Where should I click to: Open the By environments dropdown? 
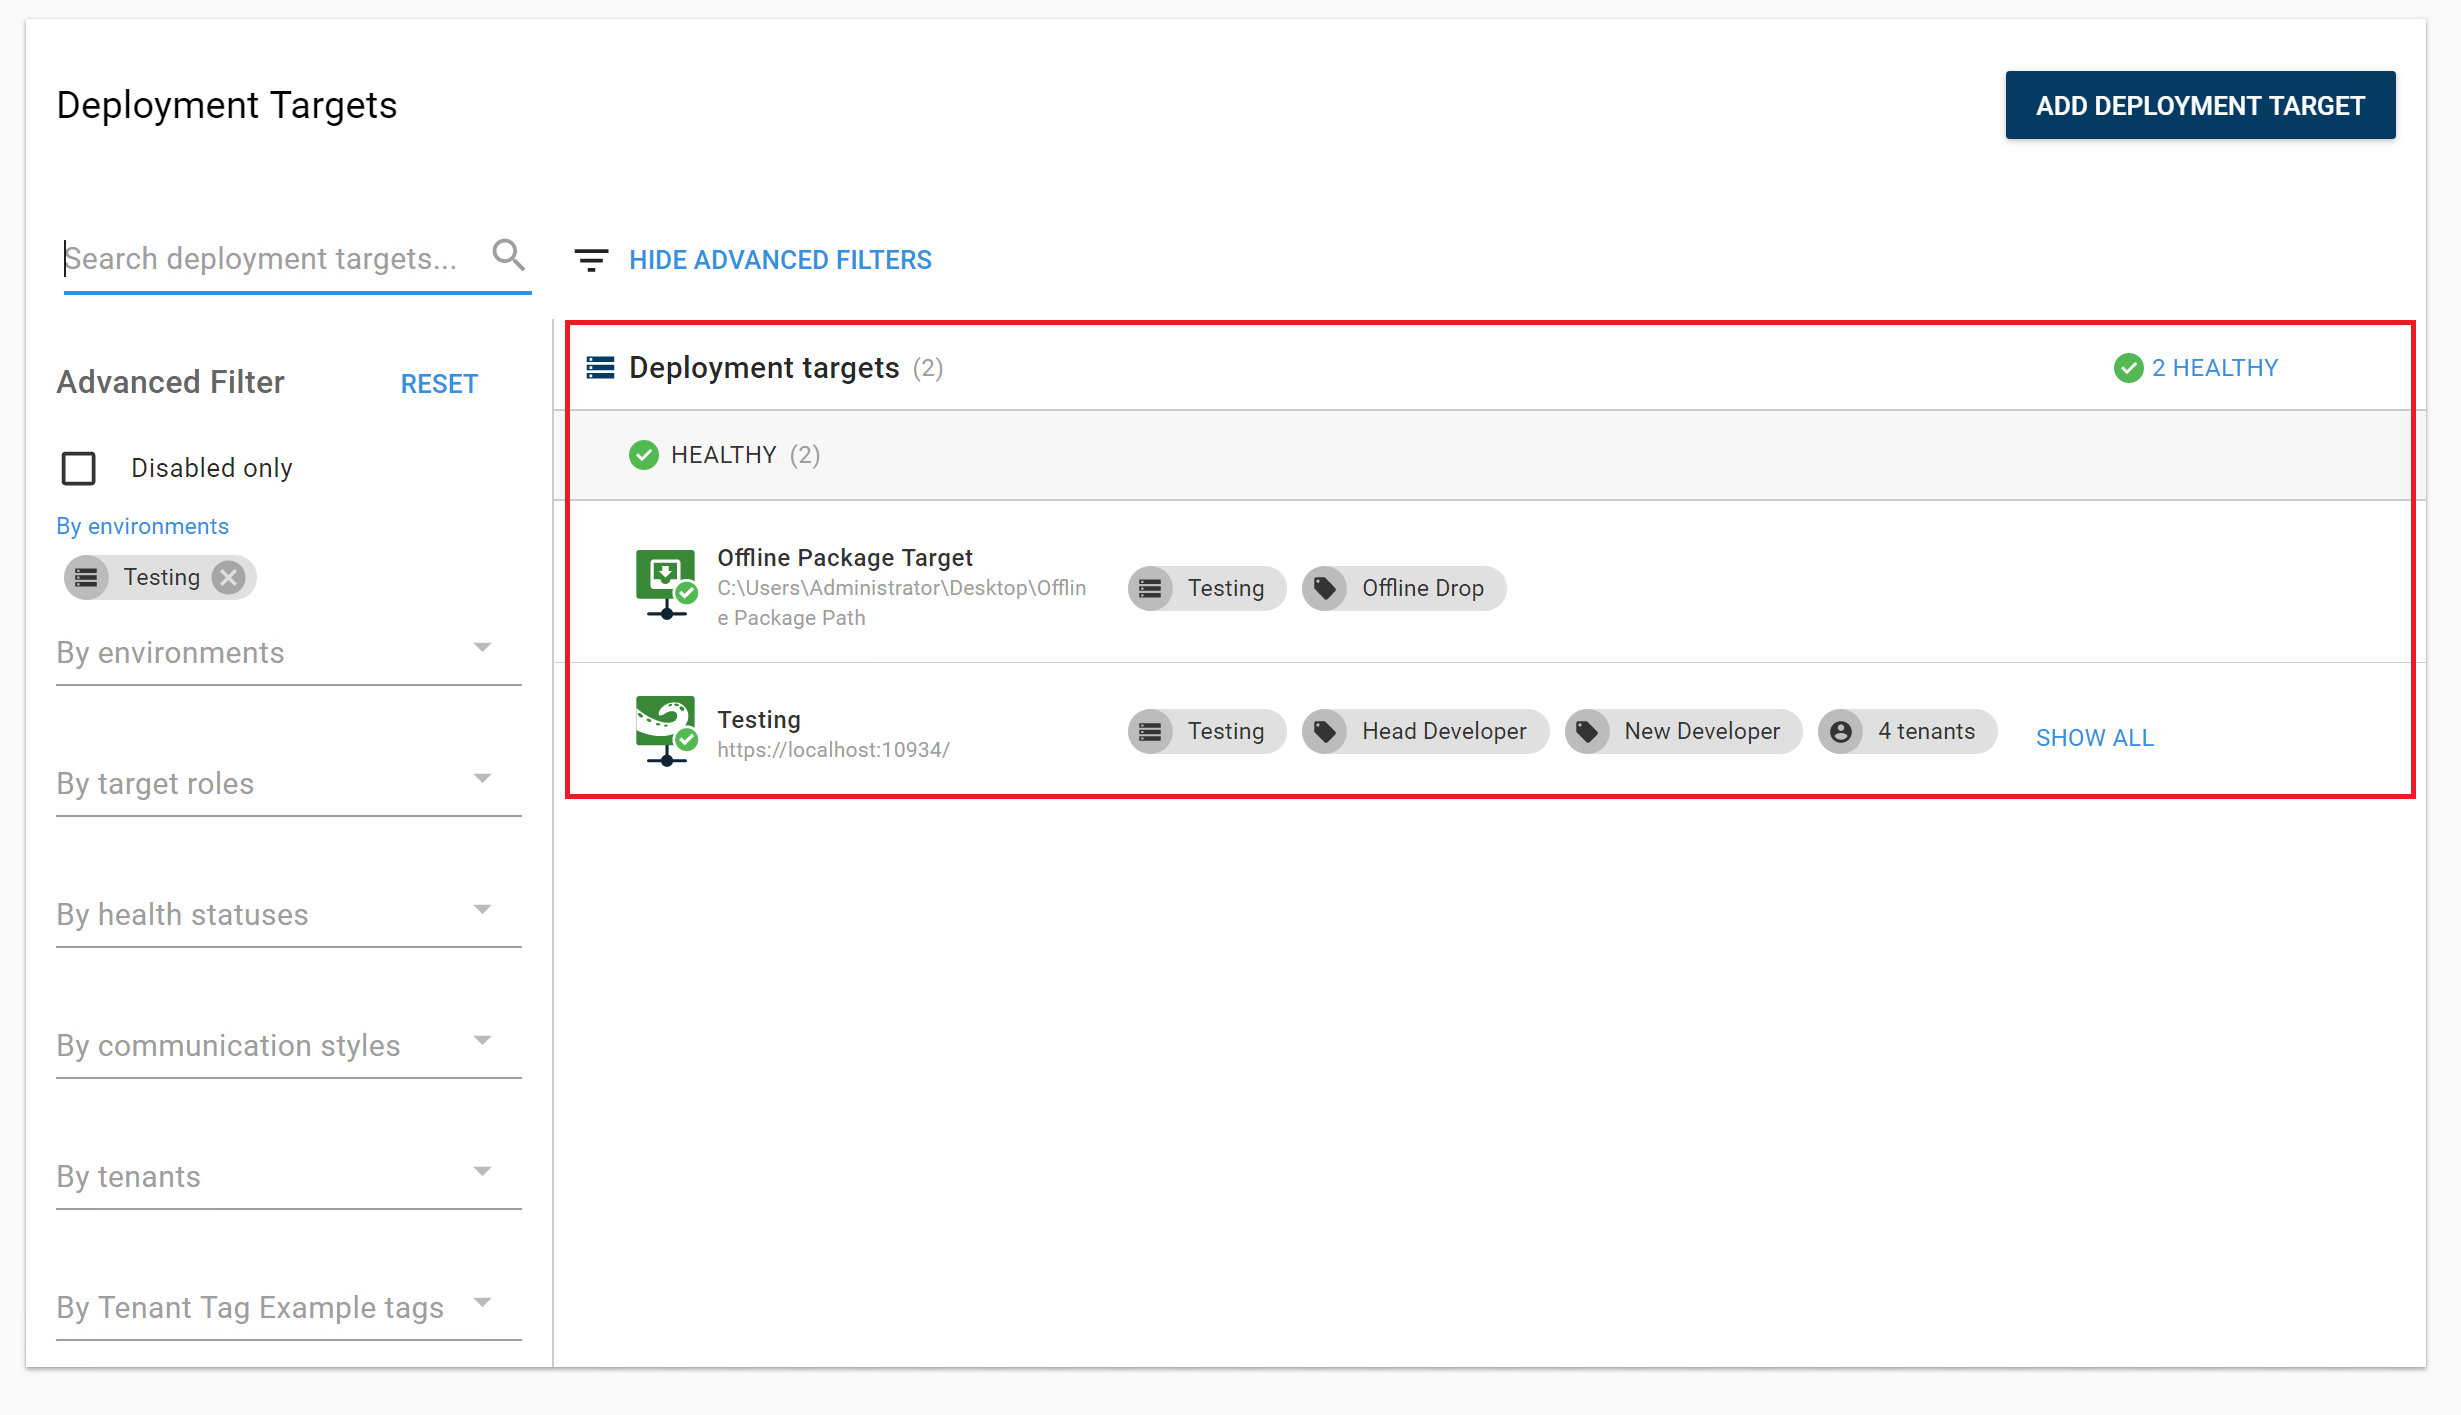pos(288,652)
